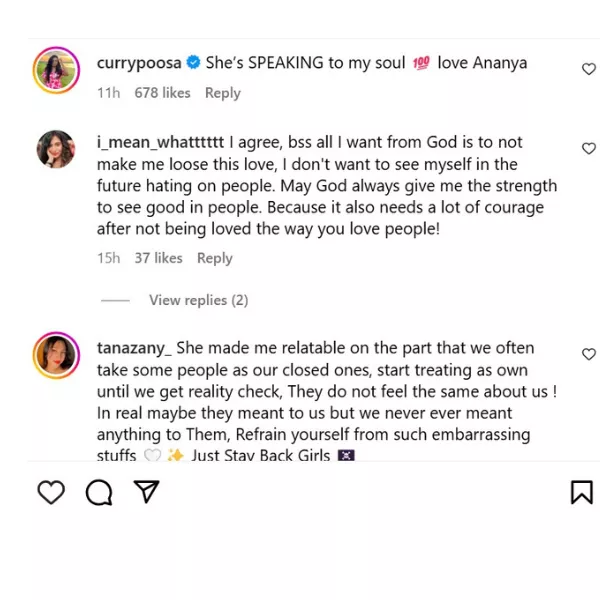Share post via paper plane icon
This screenshot has width=600, height=600.
pyautogui.click(x=146, y=492)
